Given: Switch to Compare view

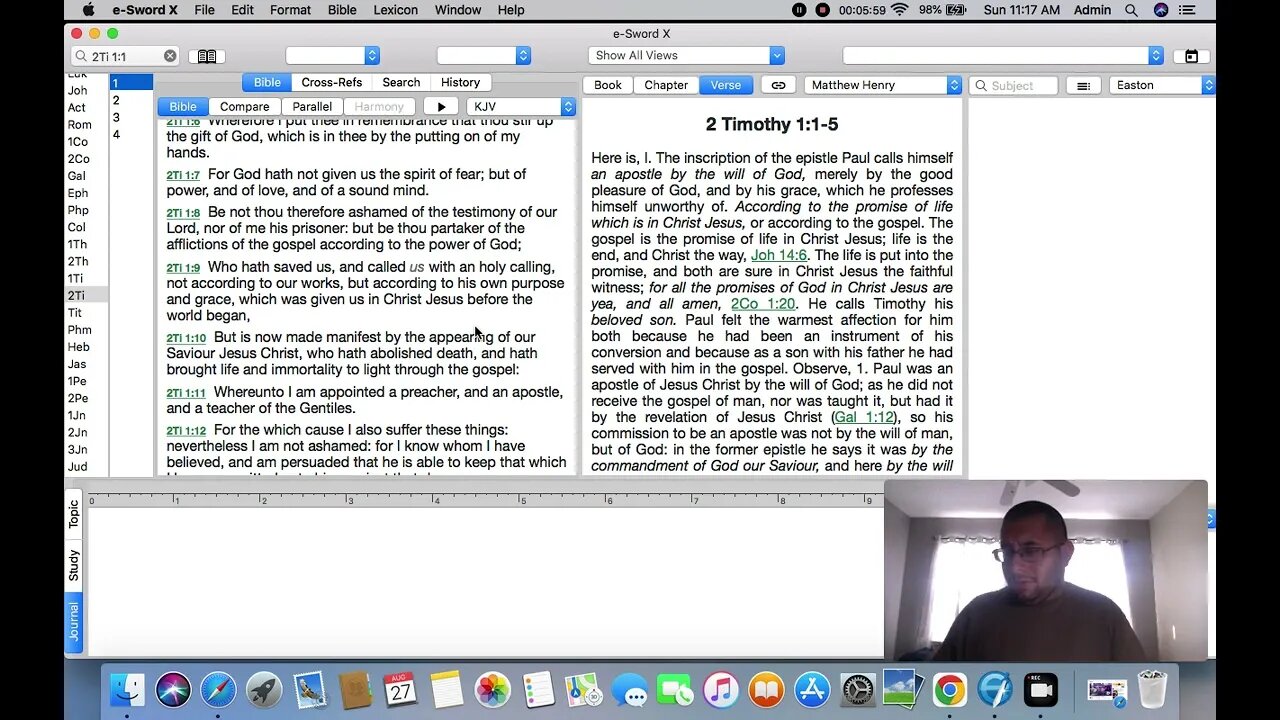Looking at the screenshot, I should [245, 106].
